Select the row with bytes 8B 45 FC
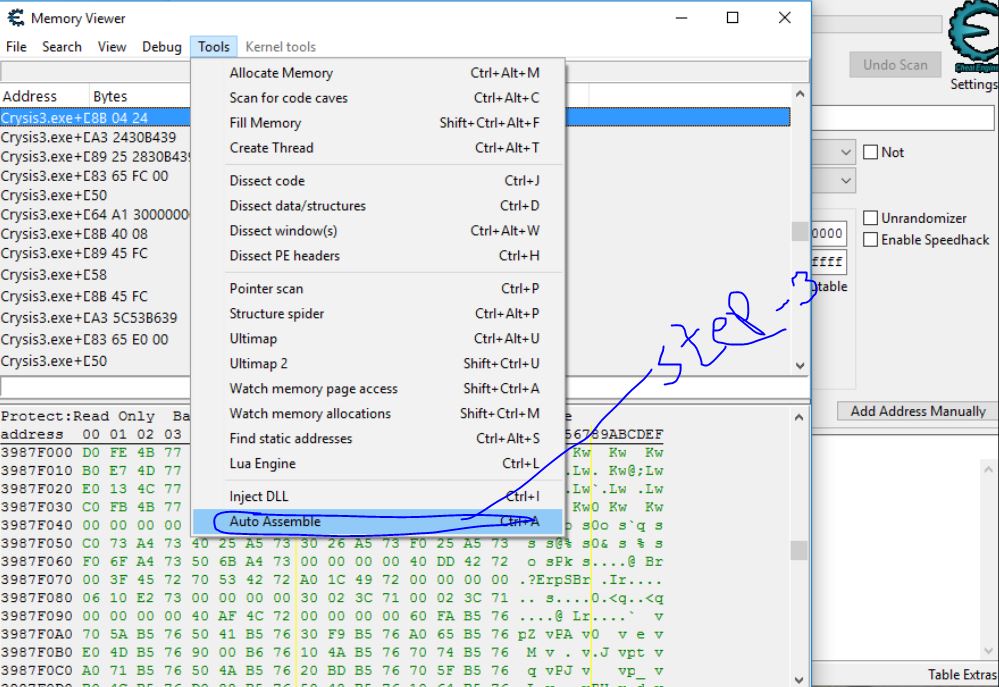 coord(95,296)
